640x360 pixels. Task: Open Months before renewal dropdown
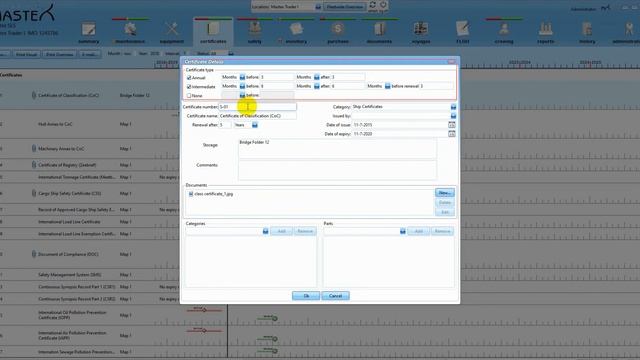tap(387, 86)
